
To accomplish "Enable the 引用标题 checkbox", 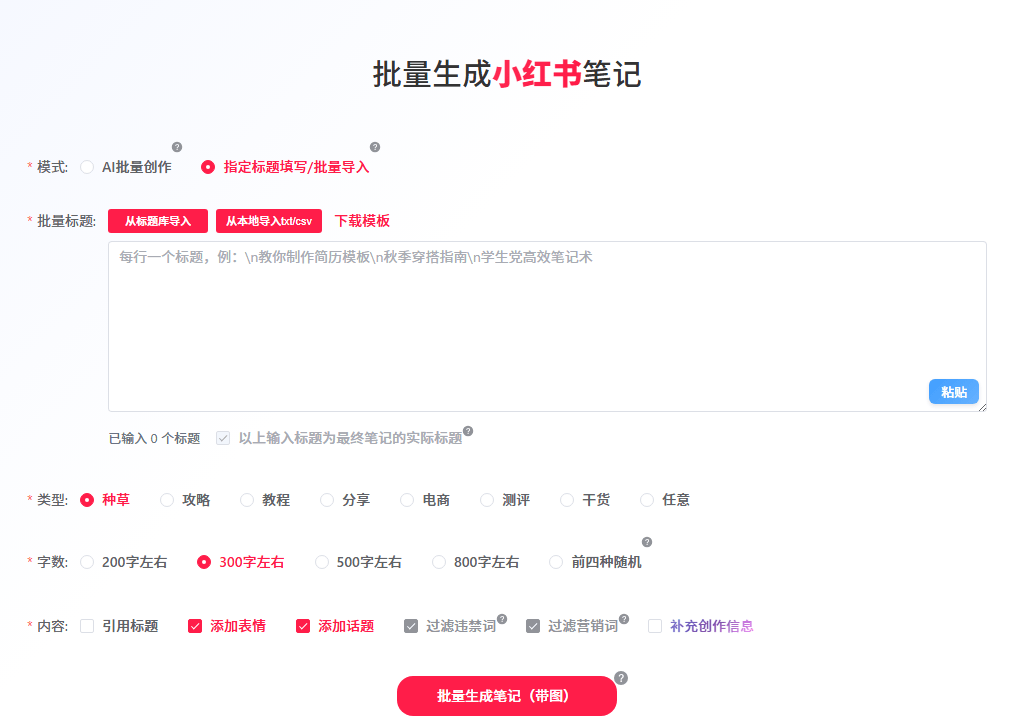I will pyautogui.click(x=87, y=627).
